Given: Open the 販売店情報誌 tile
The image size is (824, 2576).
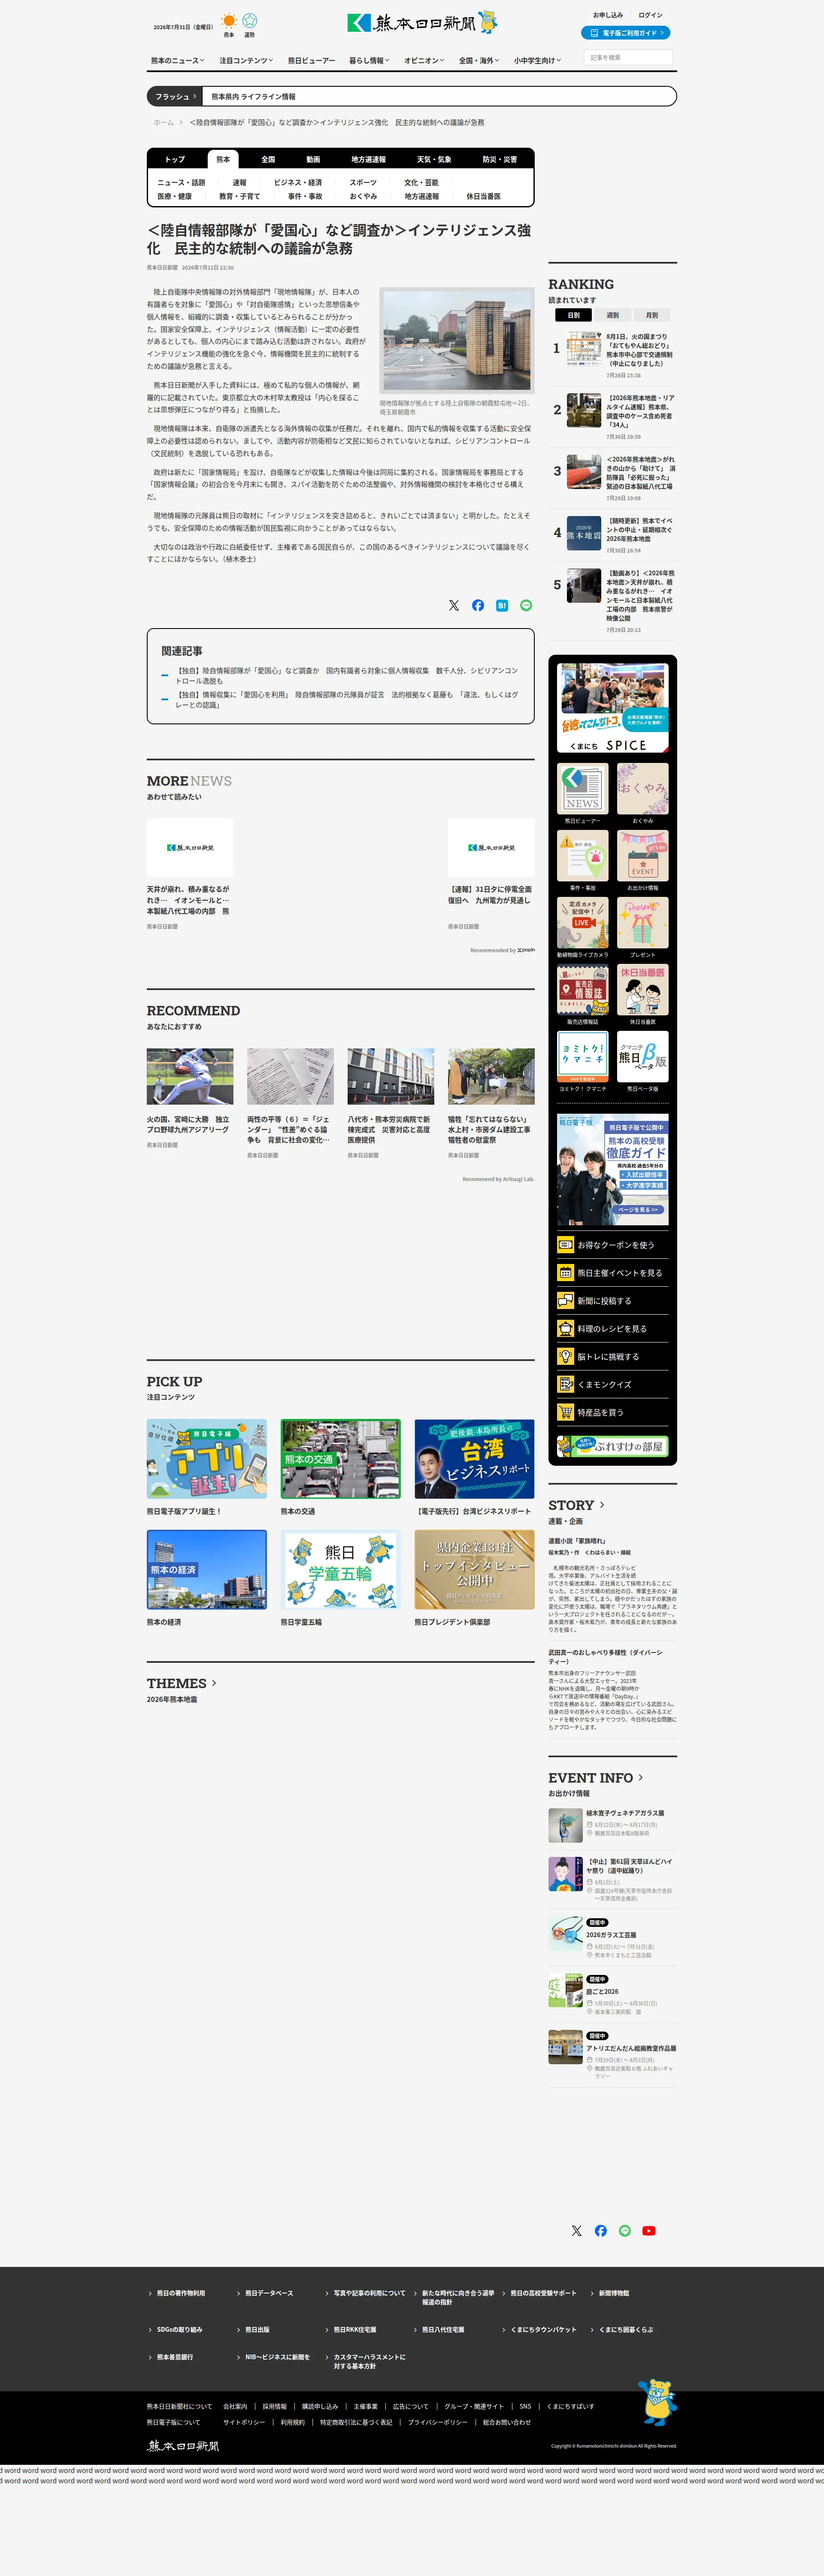Looking at the screenshot, I should [x=583, y=990].
